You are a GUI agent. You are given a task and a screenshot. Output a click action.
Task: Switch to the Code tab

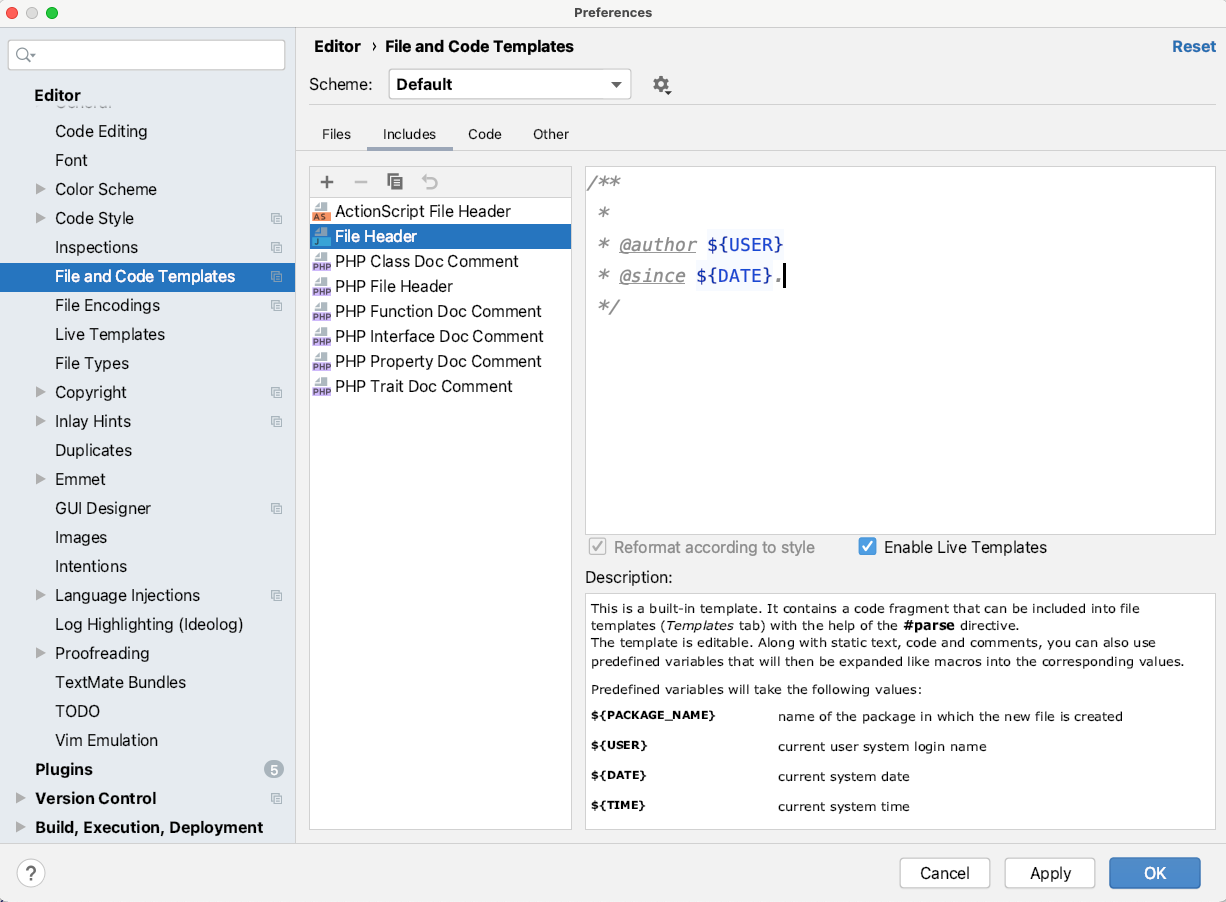point(484,134)
